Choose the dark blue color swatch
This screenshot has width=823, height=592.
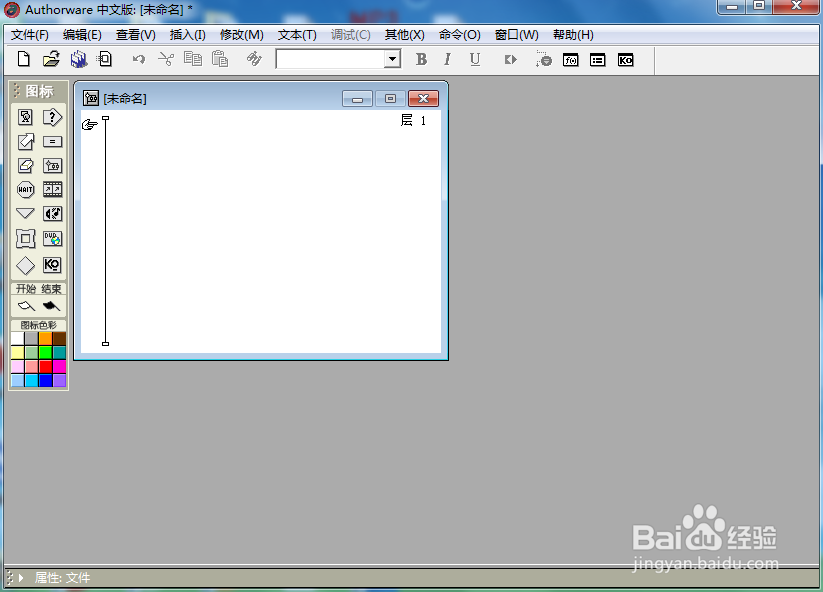tap(46, 380)
